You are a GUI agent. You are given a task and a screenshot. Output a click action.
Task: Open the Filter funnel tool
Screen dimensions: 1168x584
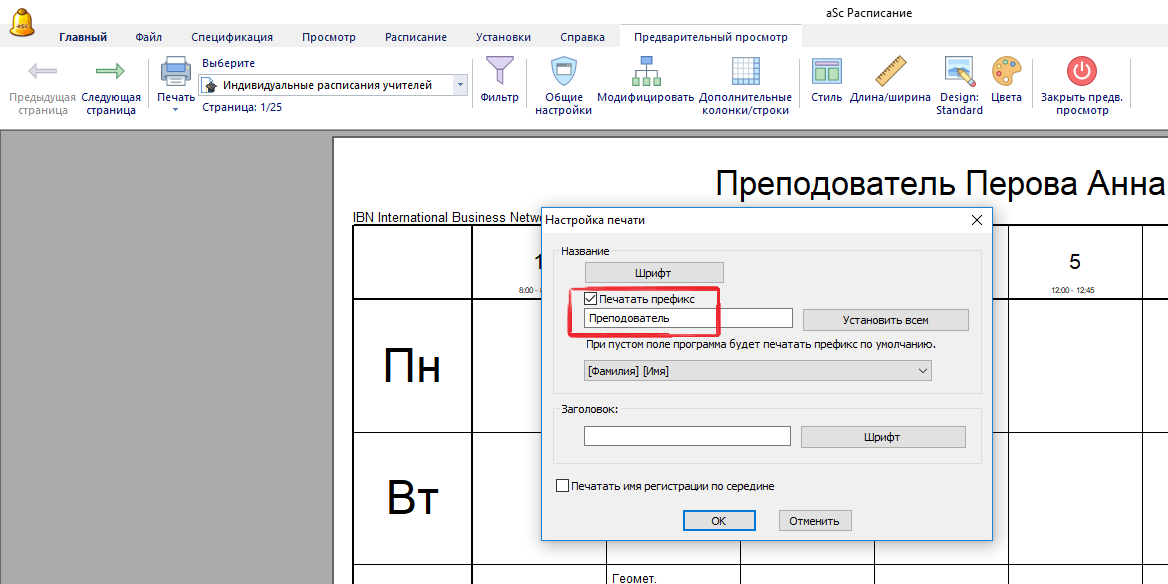coord(499,72)
